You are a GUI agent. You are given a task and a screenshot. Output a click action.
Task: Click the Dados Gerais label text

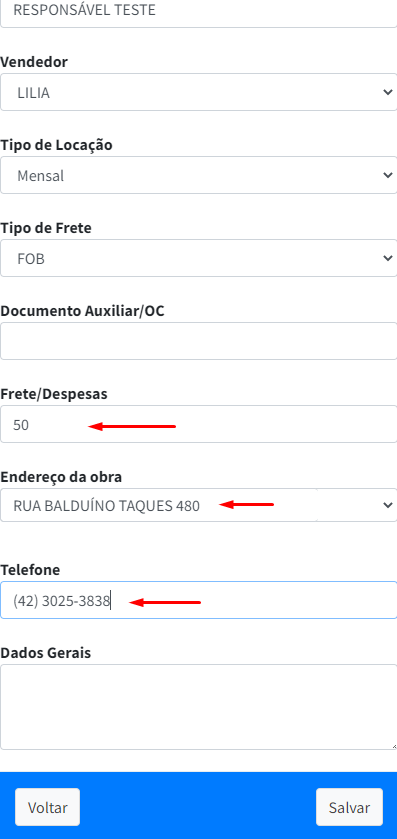tap(45, 653)
